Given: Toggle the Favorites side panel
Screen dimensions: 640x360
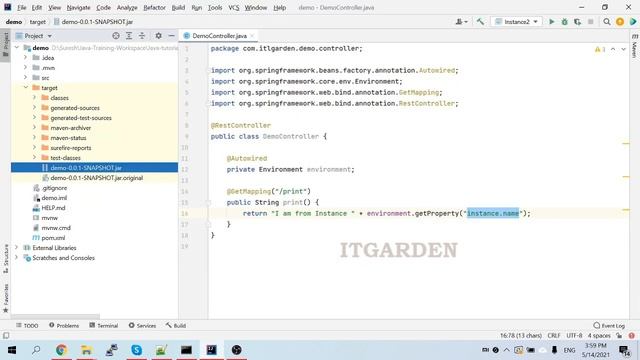Looking at the screenshot, I should coord(6,298).
